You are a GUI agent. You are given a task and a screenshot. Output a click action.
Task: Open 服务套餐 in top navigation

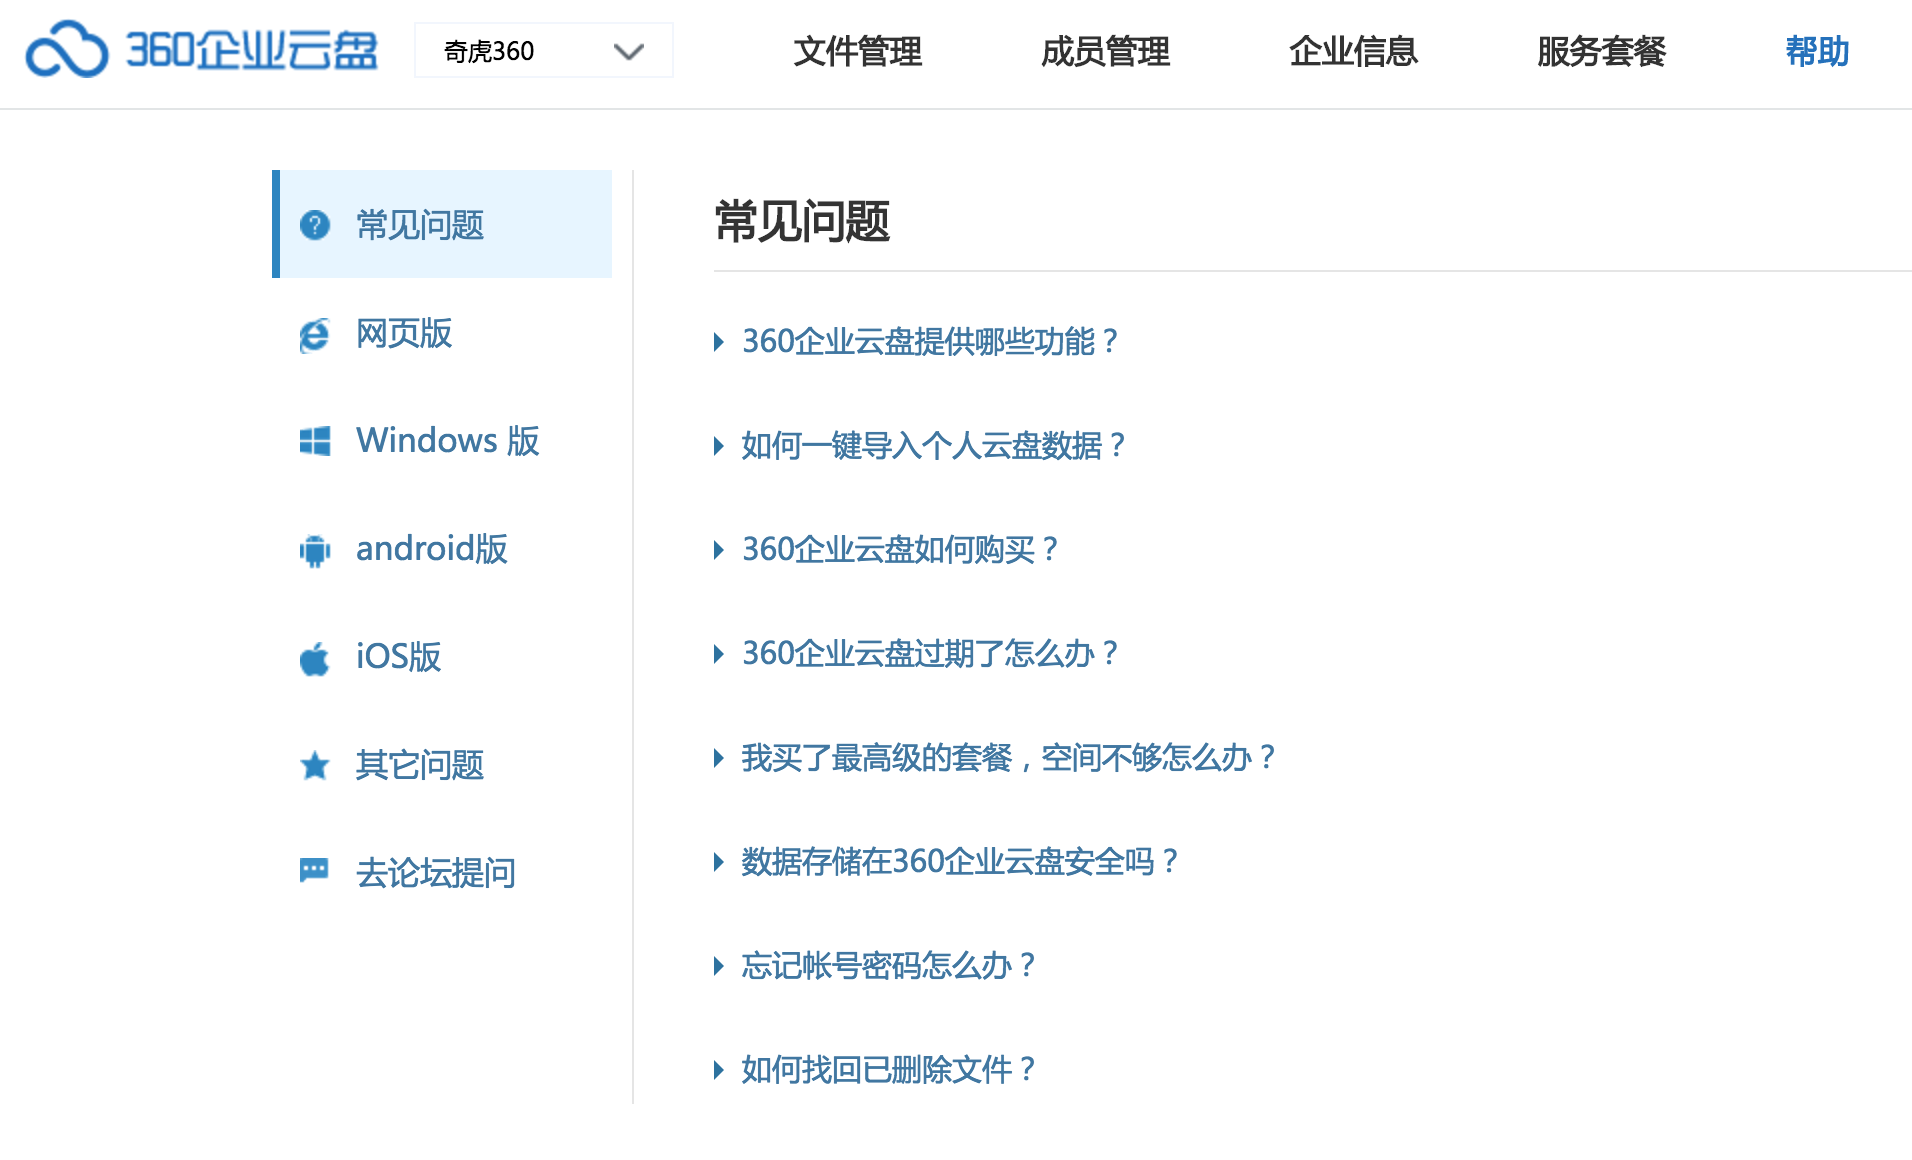click(x=1601, y=51)
